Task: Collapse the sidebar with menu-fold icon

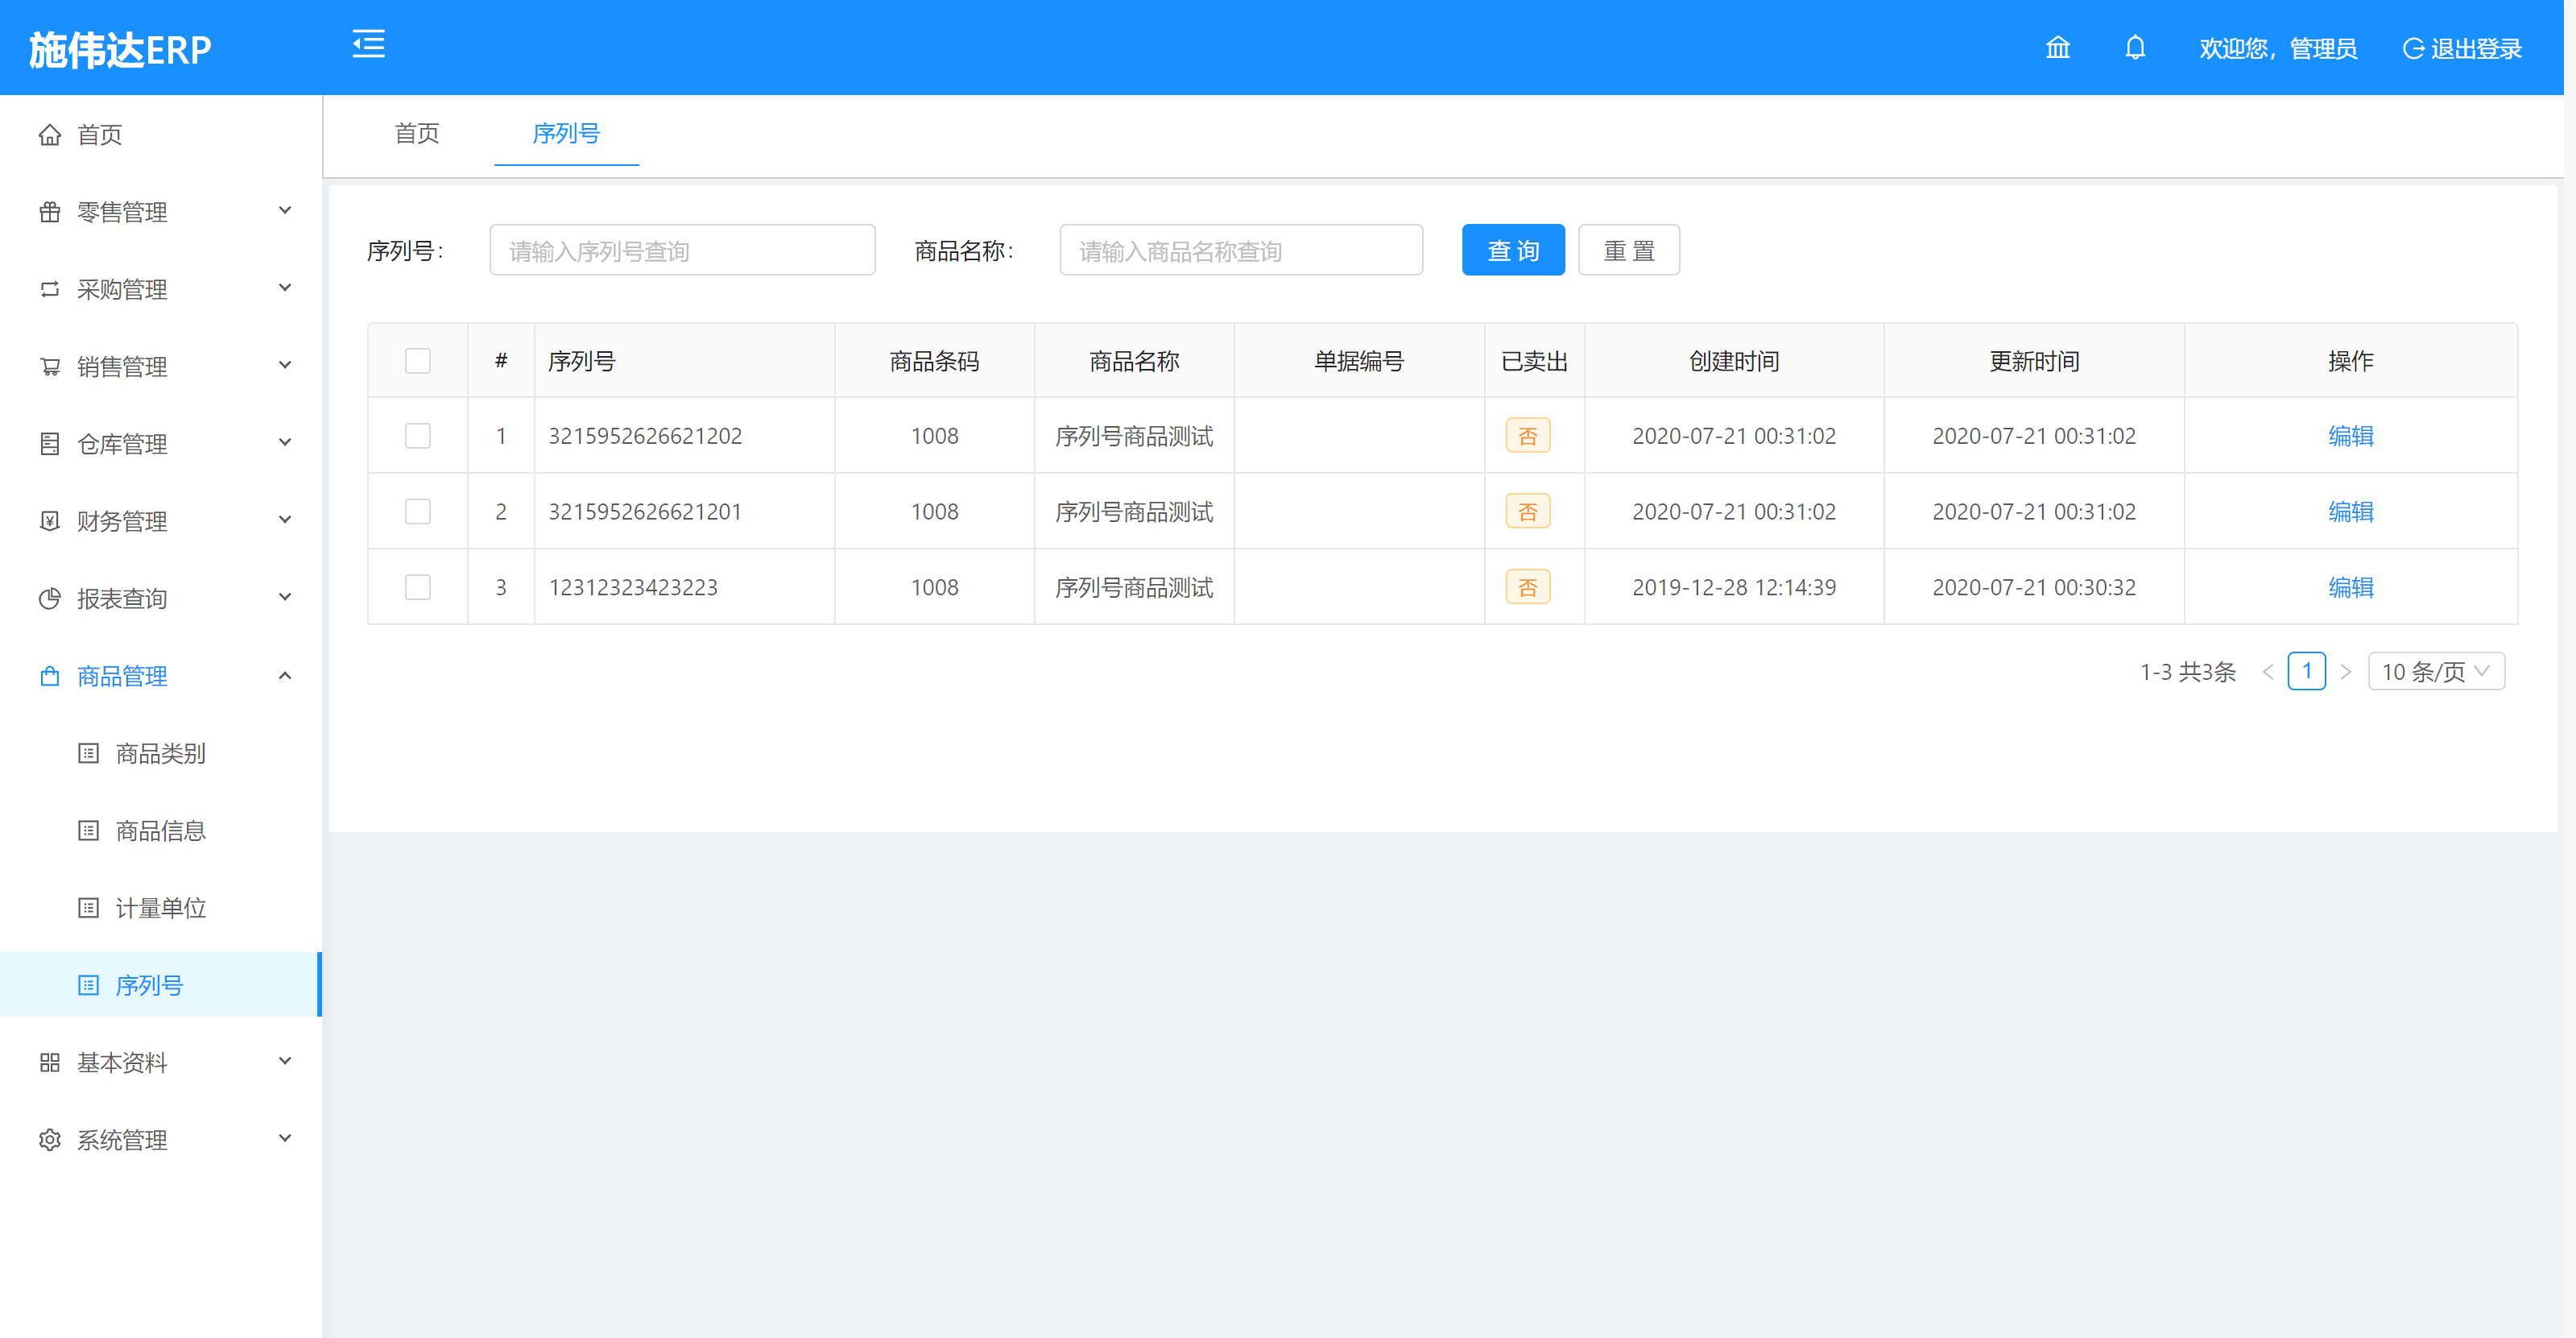Action: pos(368,45)
